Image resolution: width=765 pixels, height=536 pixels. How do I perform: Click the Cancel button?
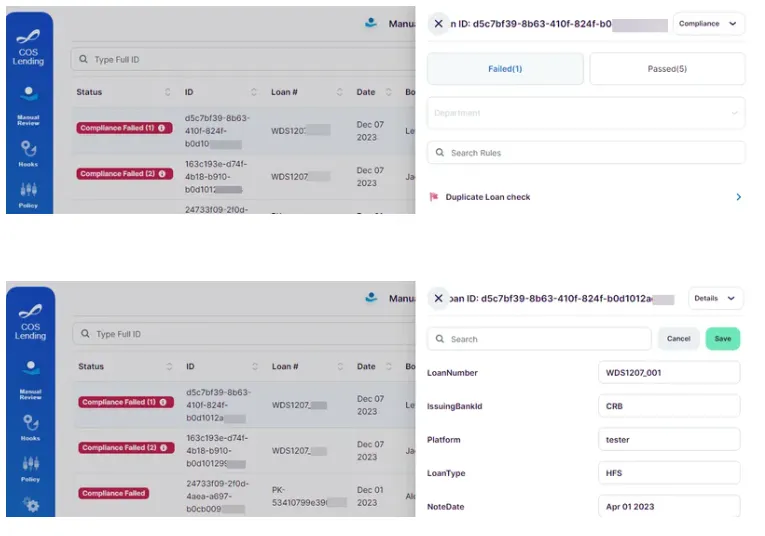click(678, 338)
